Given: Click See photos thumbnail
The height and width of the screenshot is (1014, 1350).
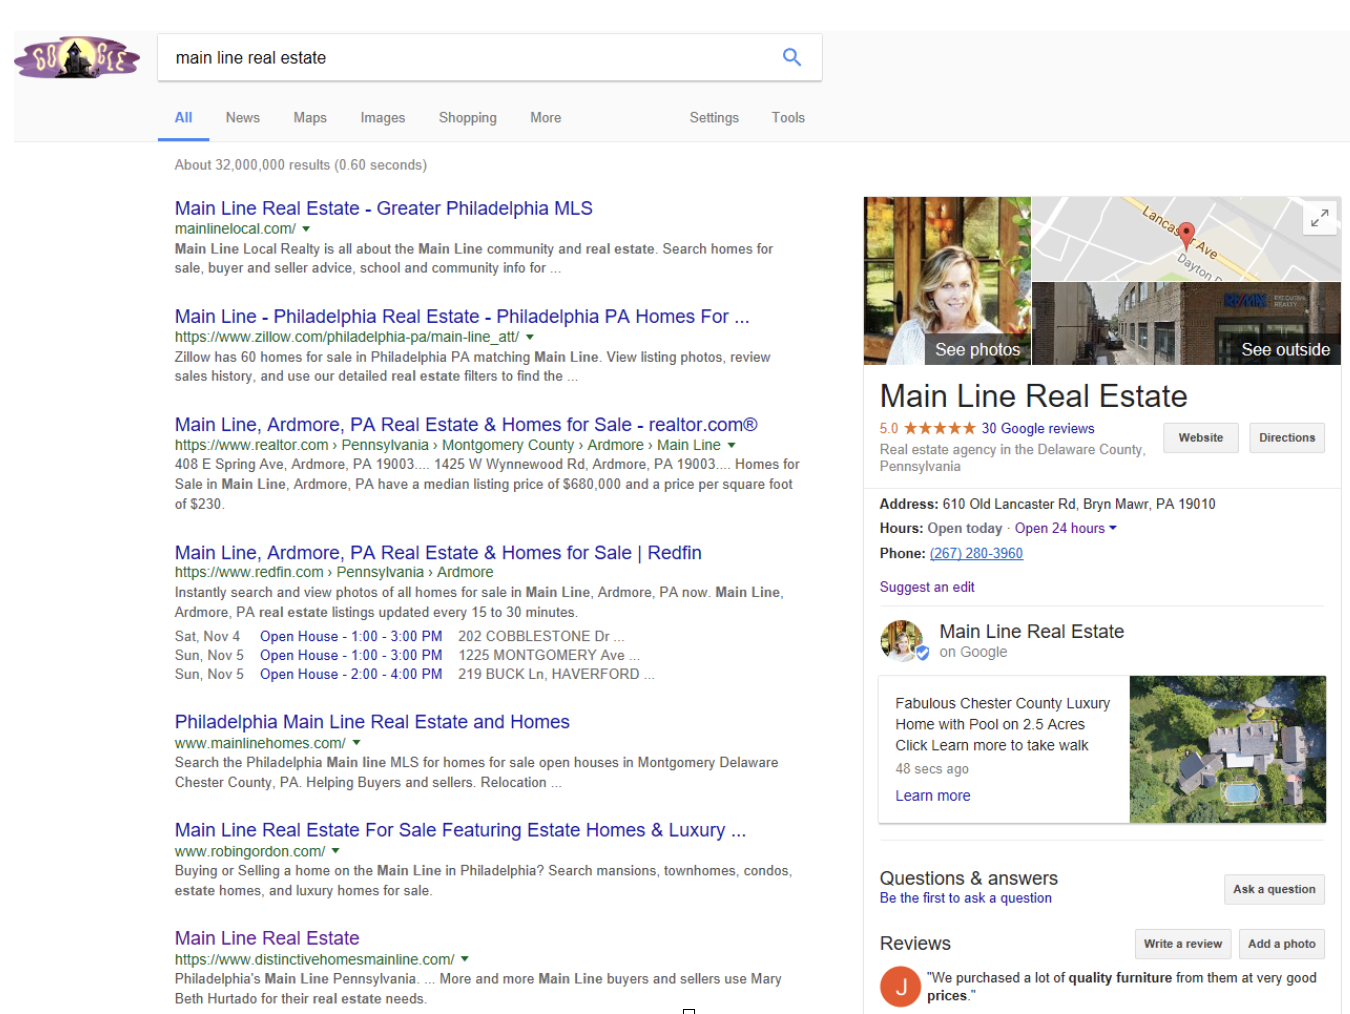Looking at the screenshot, I should pyautogui.click(x=947, y=280).
